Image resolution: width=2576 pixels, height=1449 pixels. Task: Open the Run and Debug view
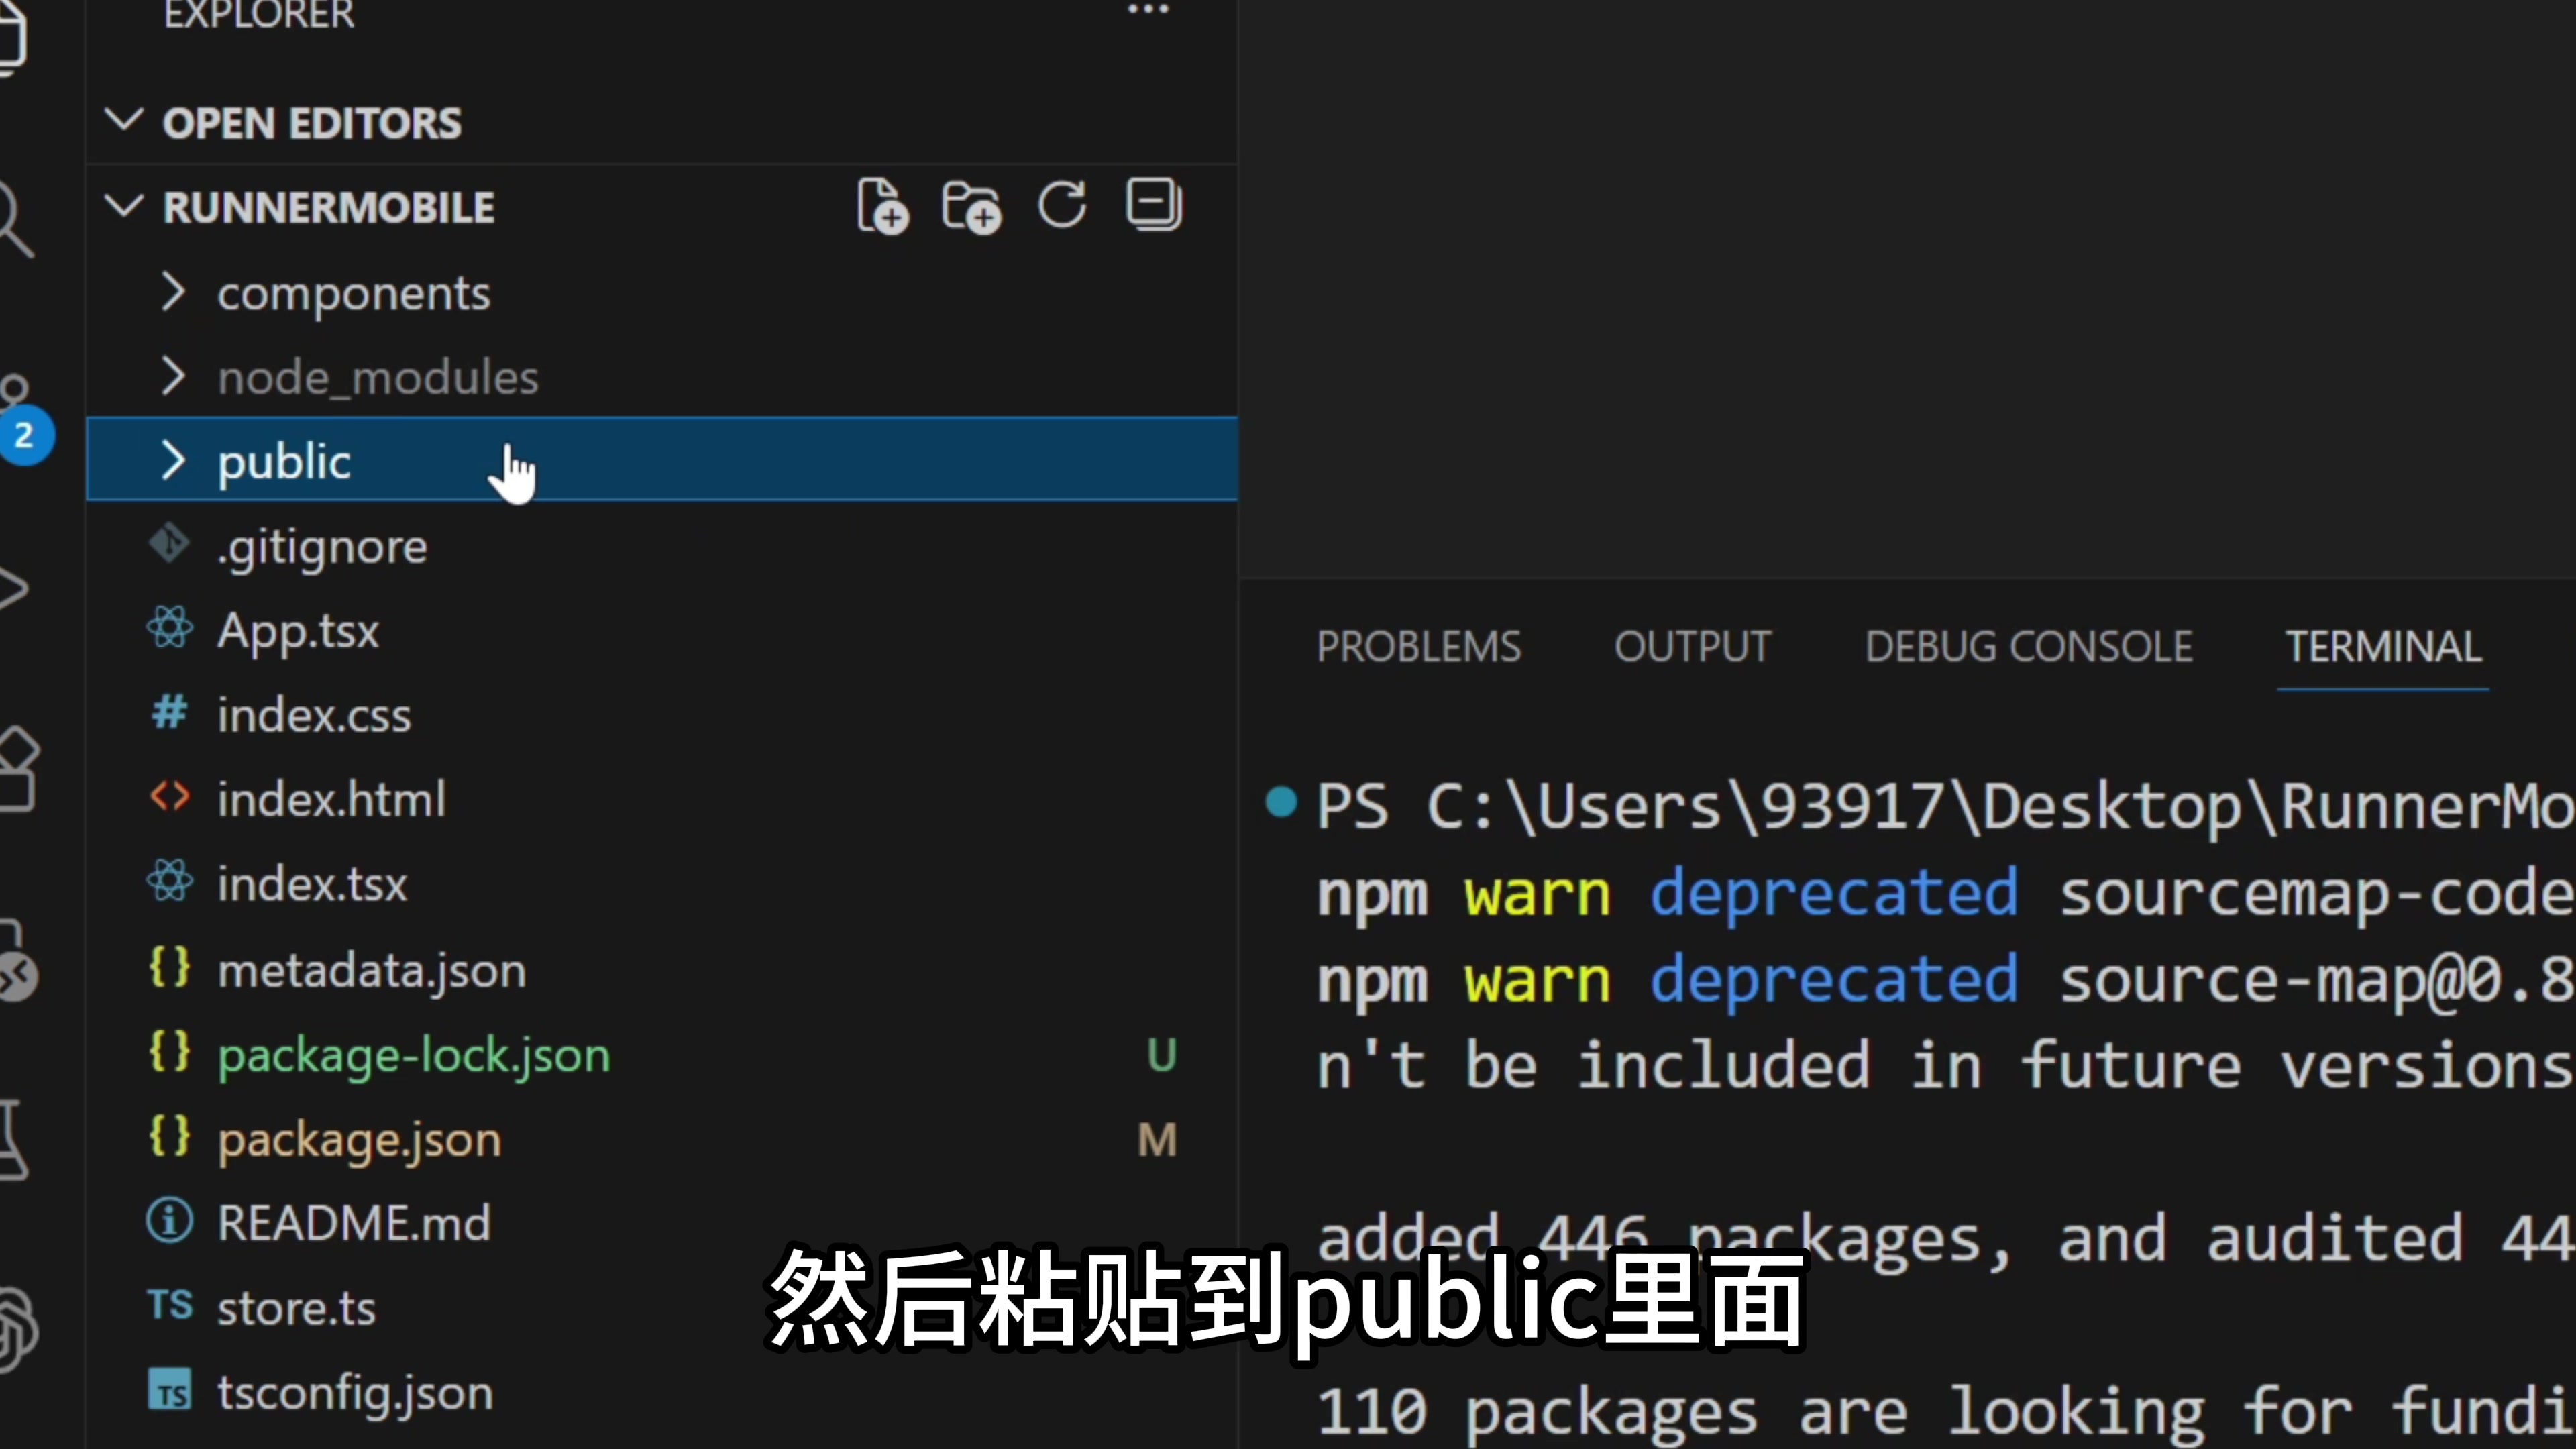pos(12,588)
